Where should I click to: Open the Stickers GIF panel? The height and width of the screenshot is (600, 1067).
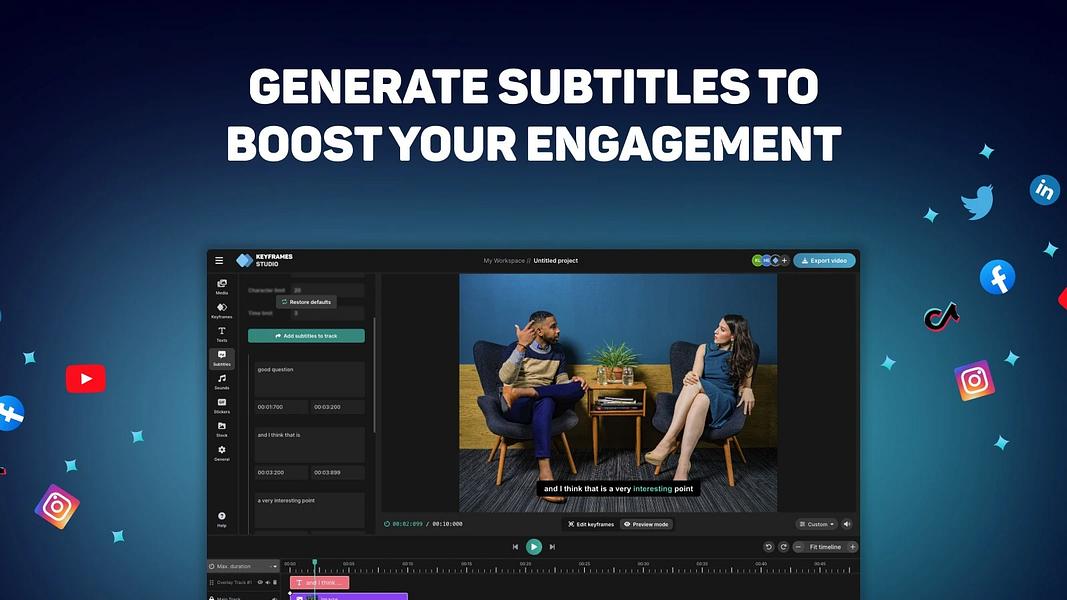coord(222,405)
